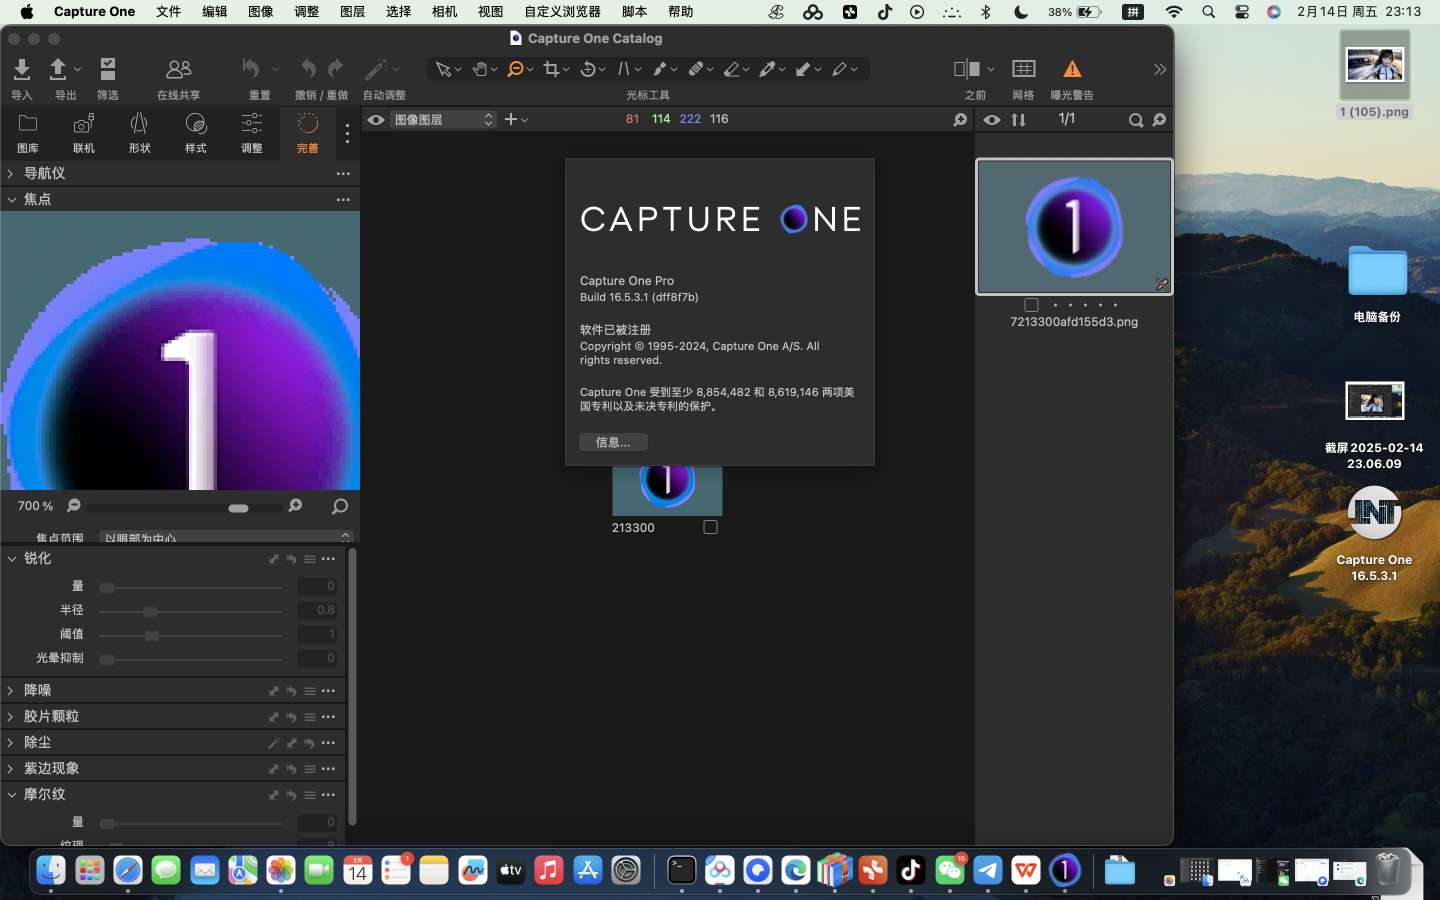Click the vertical three-dot tool tabs menu
Image resolution: width=1440 pixels, height=900 pixels.
pyautogui.click(x=347, y=133)
